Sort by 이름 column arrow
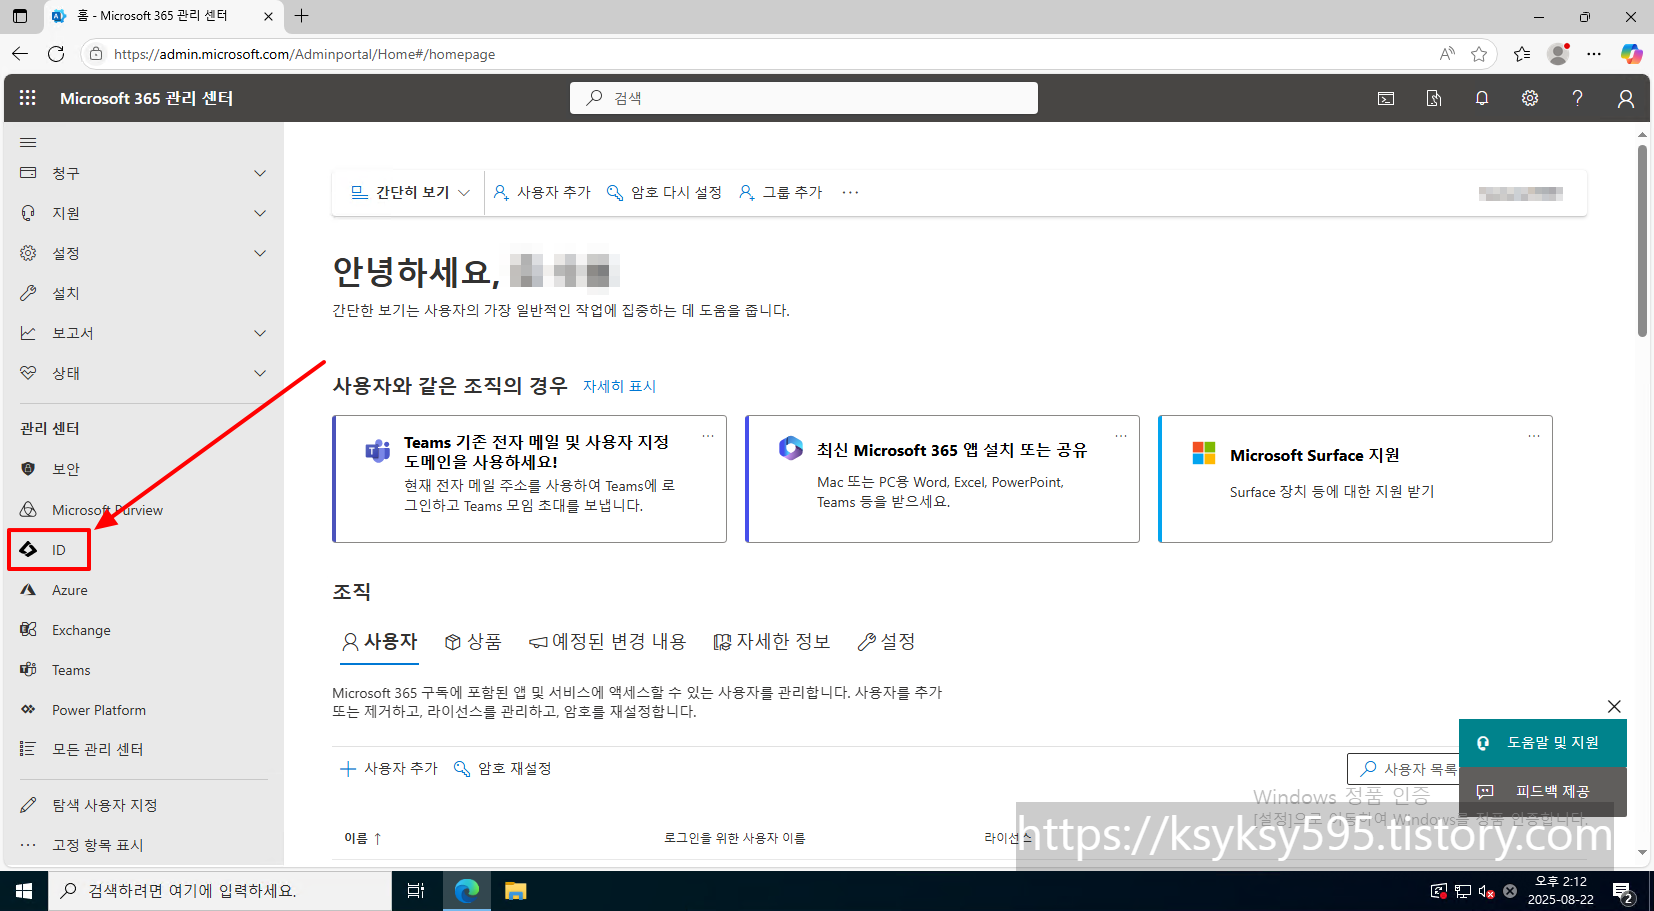This screenshot has width=1654, height=911. pos(377,838)
